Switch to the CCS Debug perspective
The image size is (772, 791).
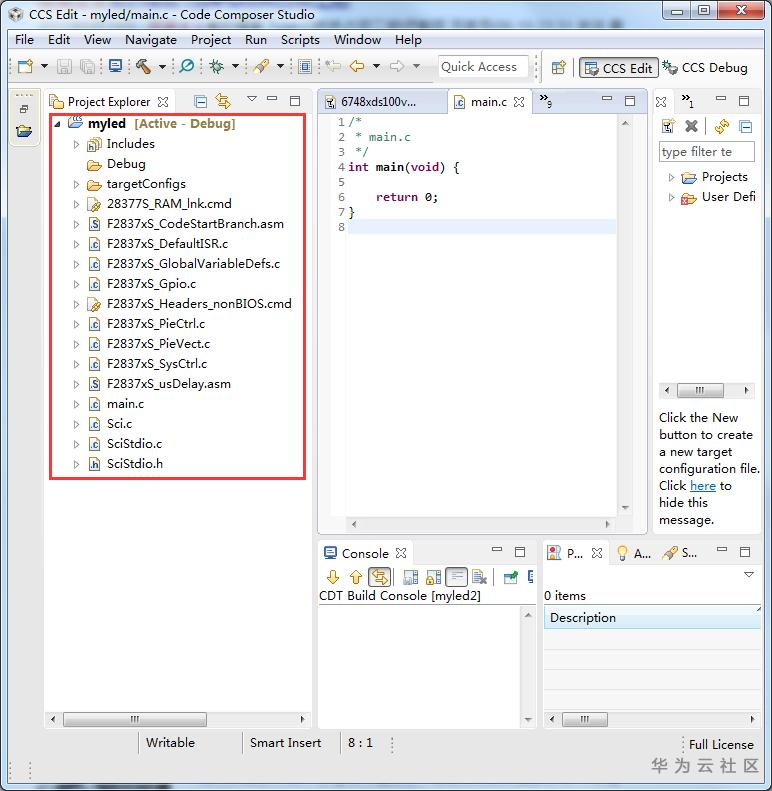(705, 68)
